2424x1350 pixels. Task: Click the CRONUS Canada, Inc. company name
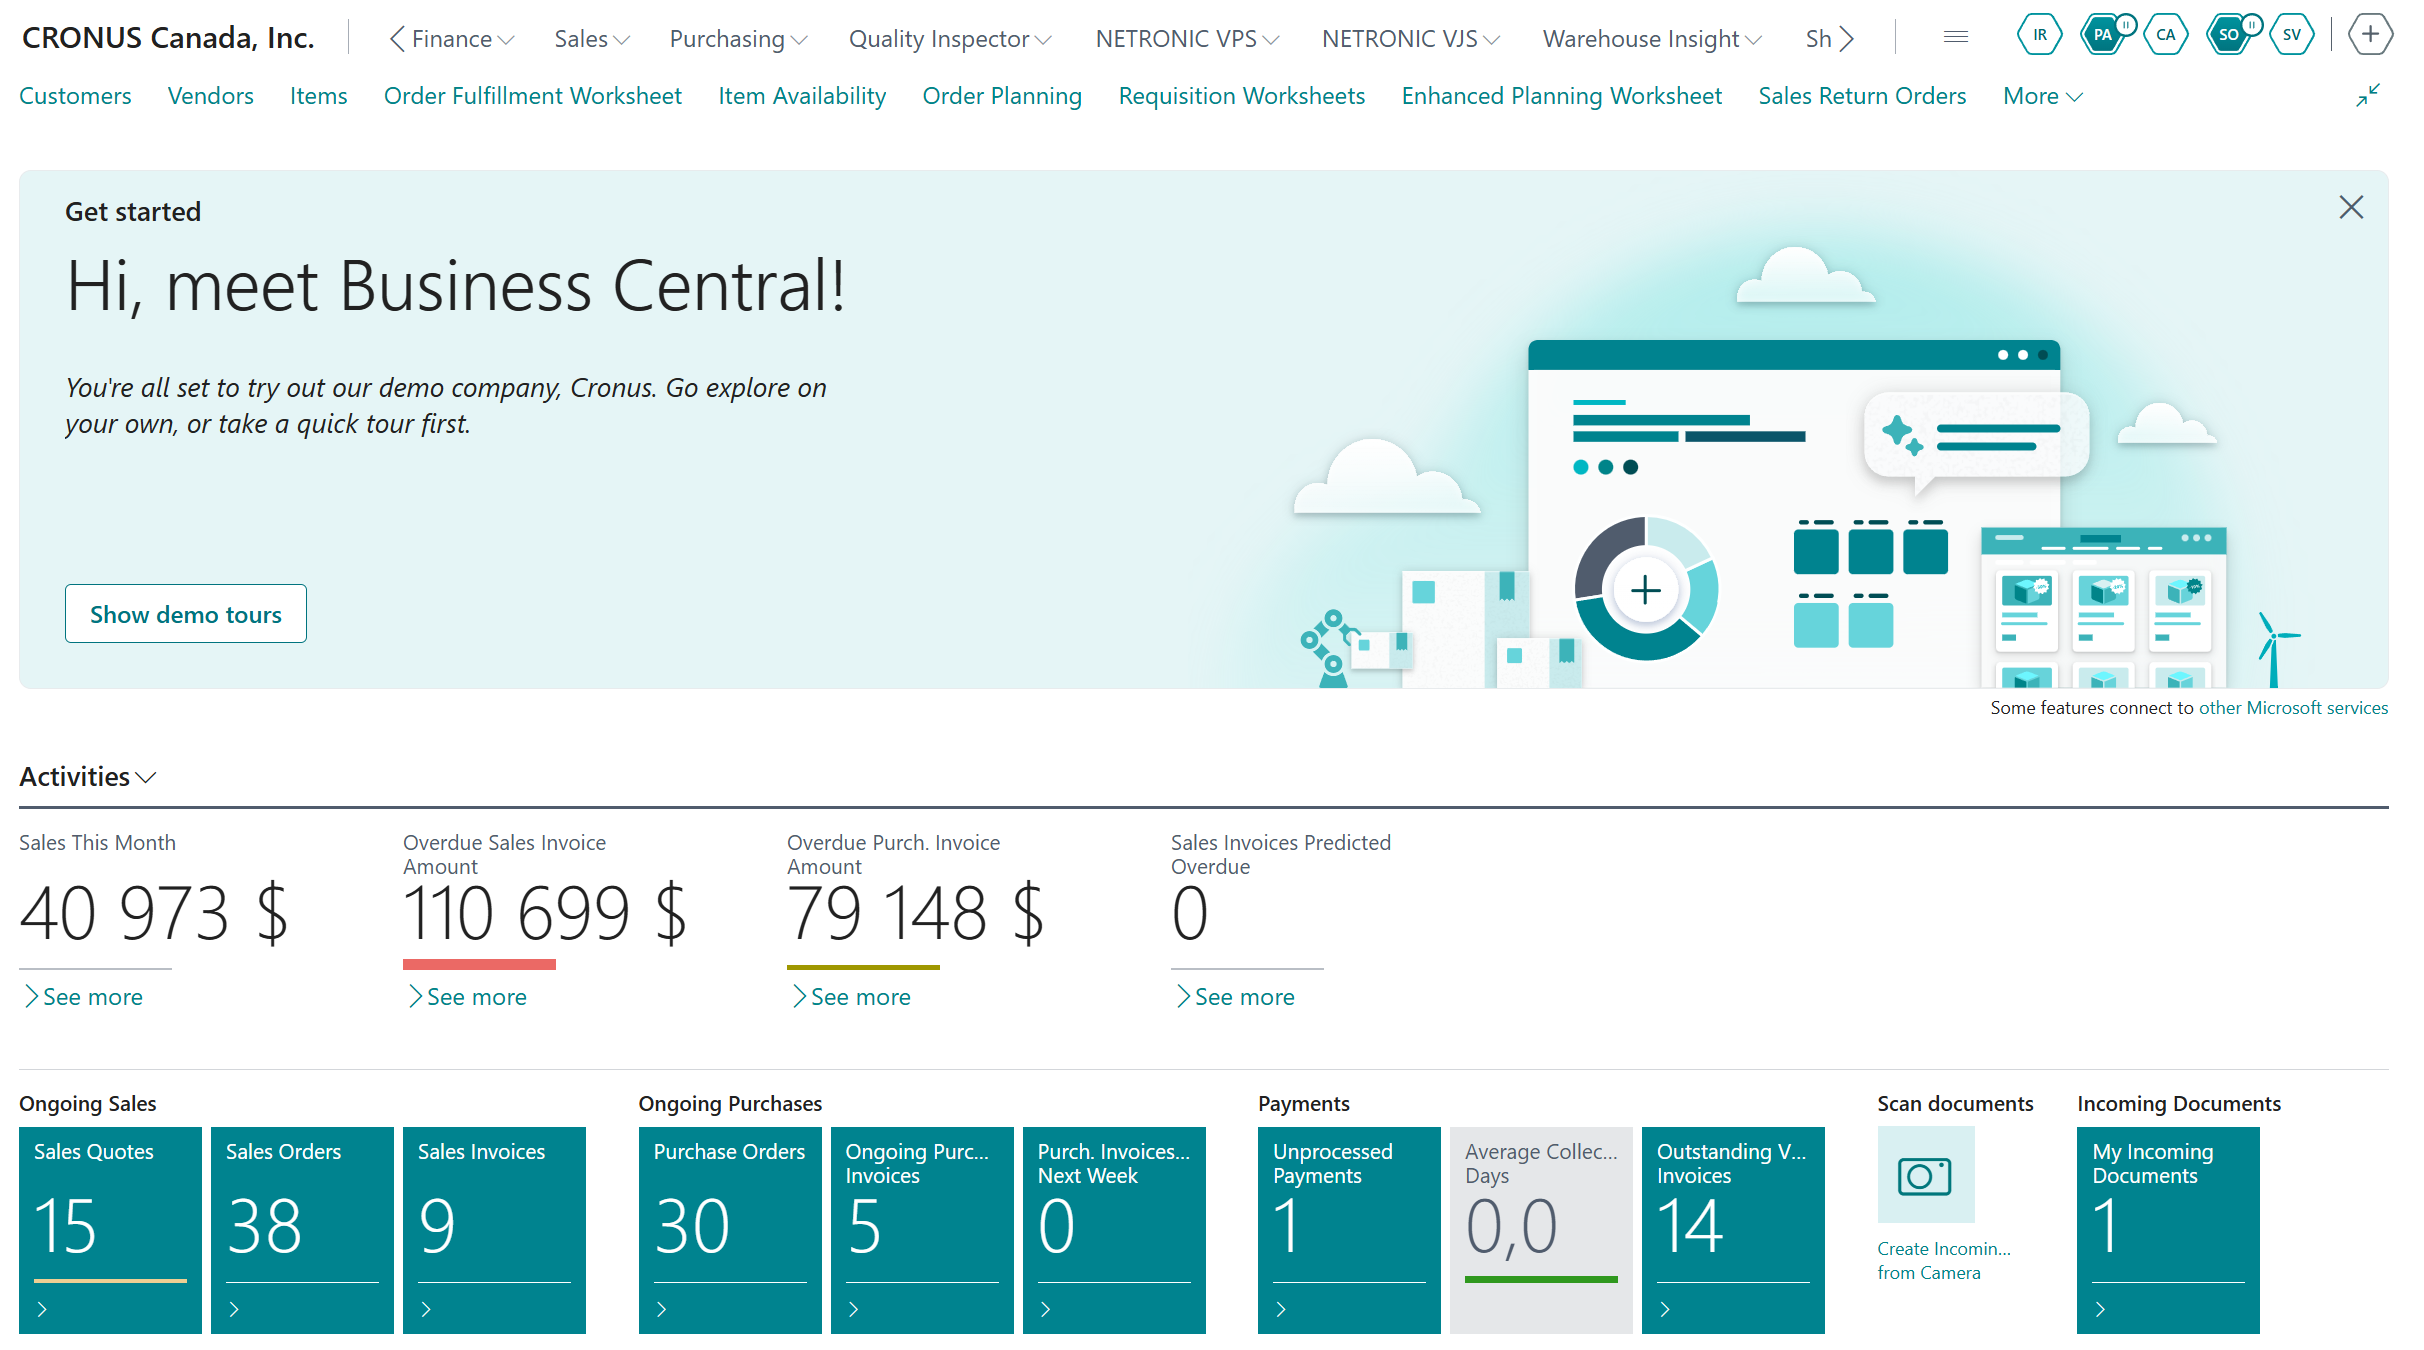coord(168,38)
